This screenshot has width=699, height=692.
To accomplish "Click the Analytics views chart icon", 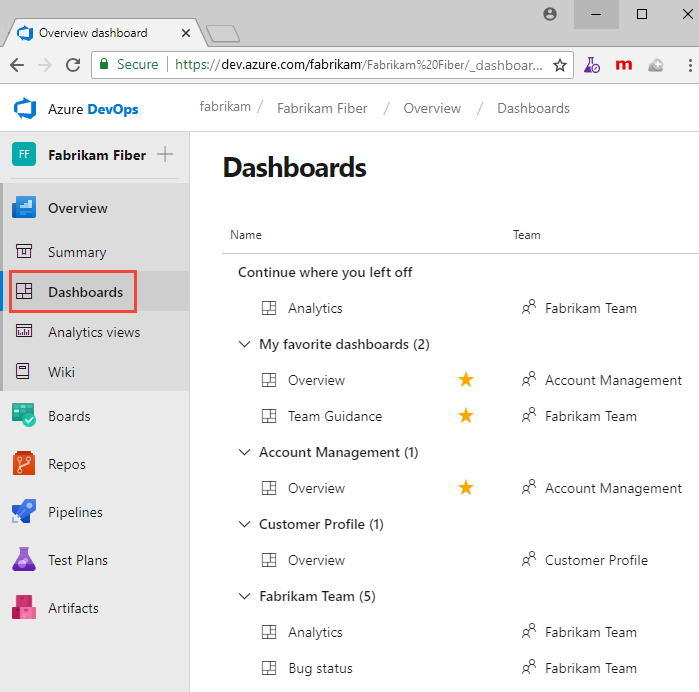I will tap(24, 331).
